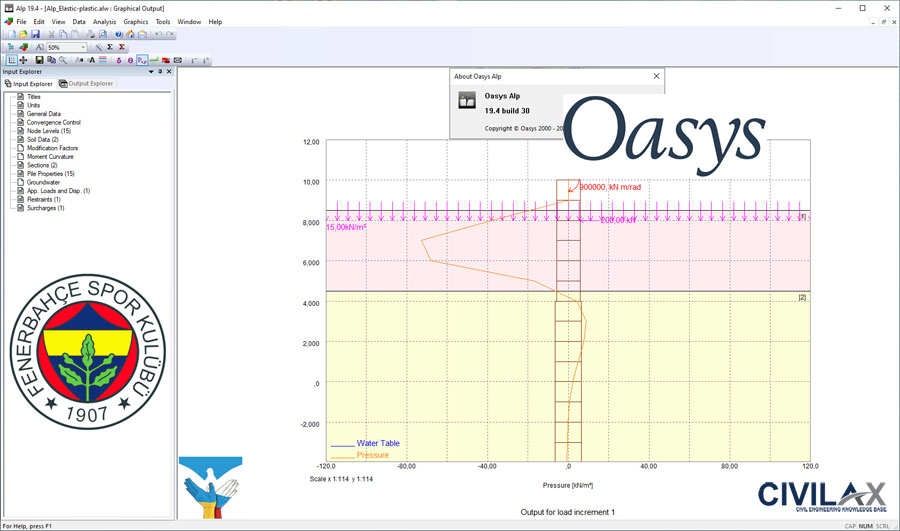Open the Window menu

pyautogui.click(x=189, y=22)
